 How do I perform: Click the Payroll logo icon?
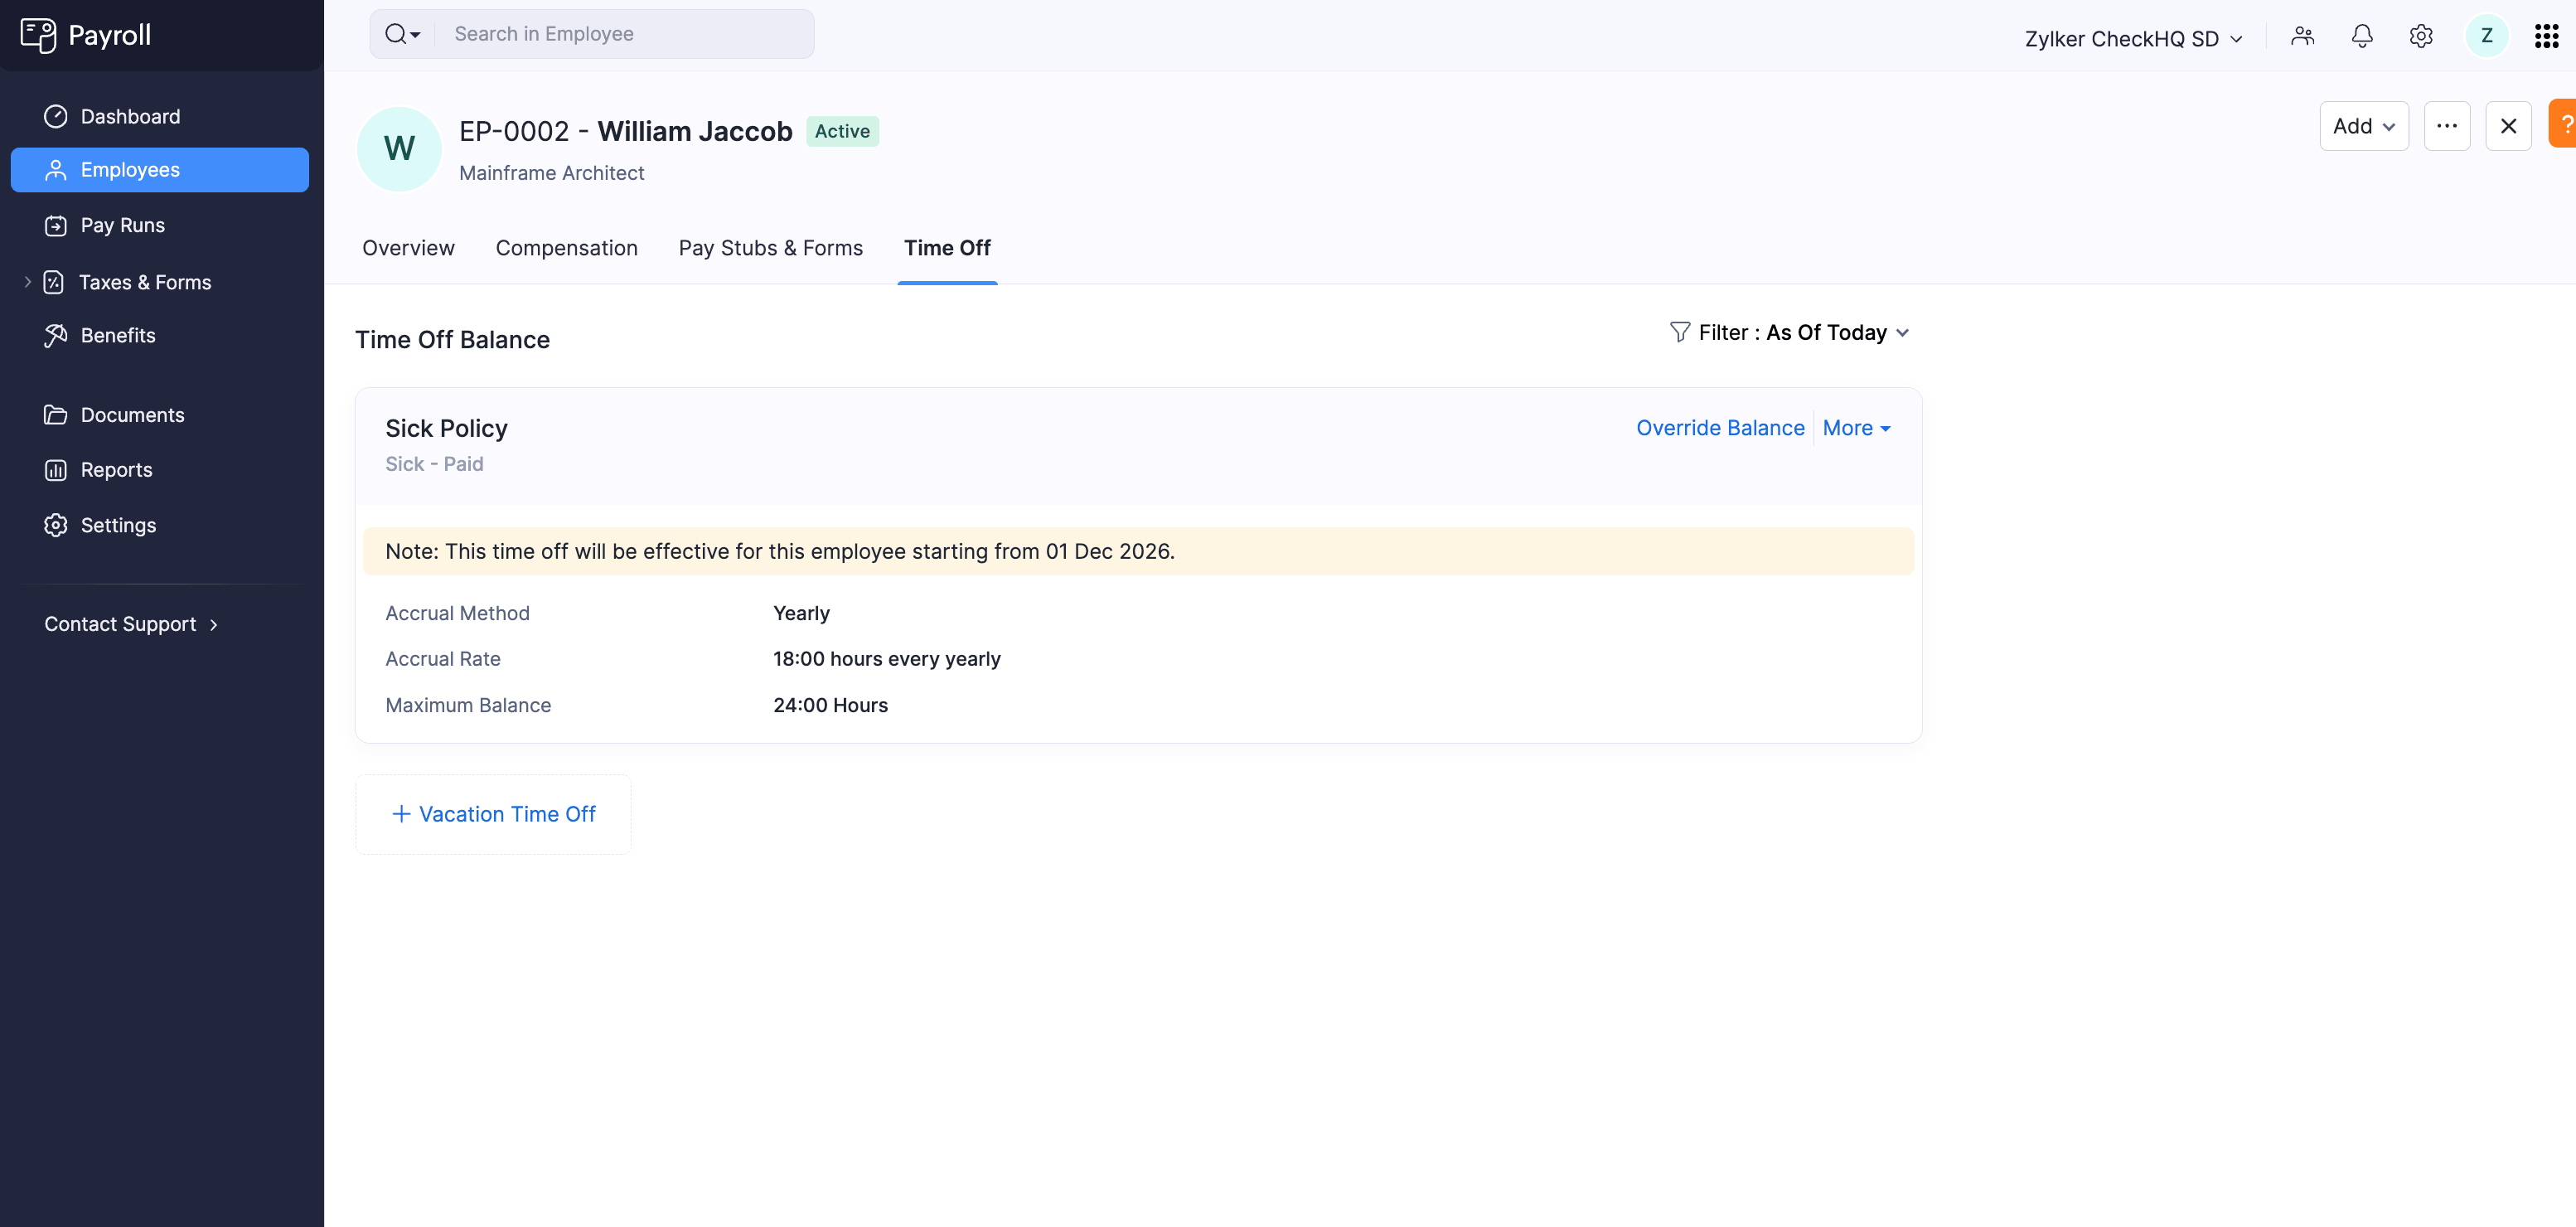point(38,35)
